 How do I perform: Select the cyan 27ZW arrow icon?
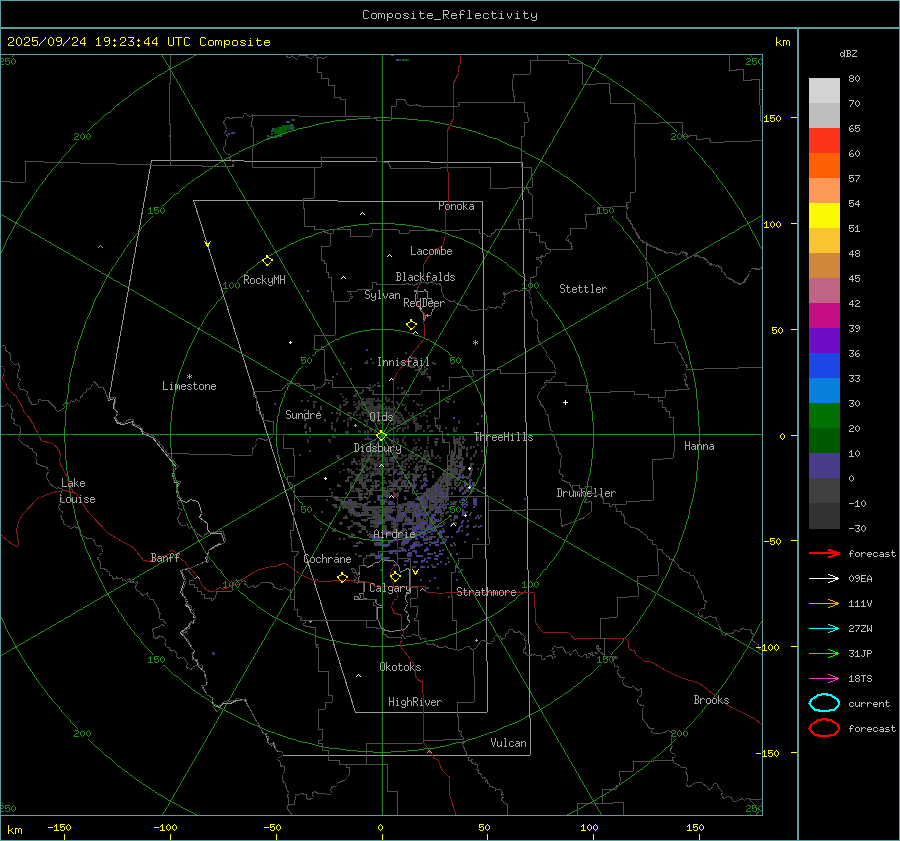pyautogui.click(x=824, y=628)
